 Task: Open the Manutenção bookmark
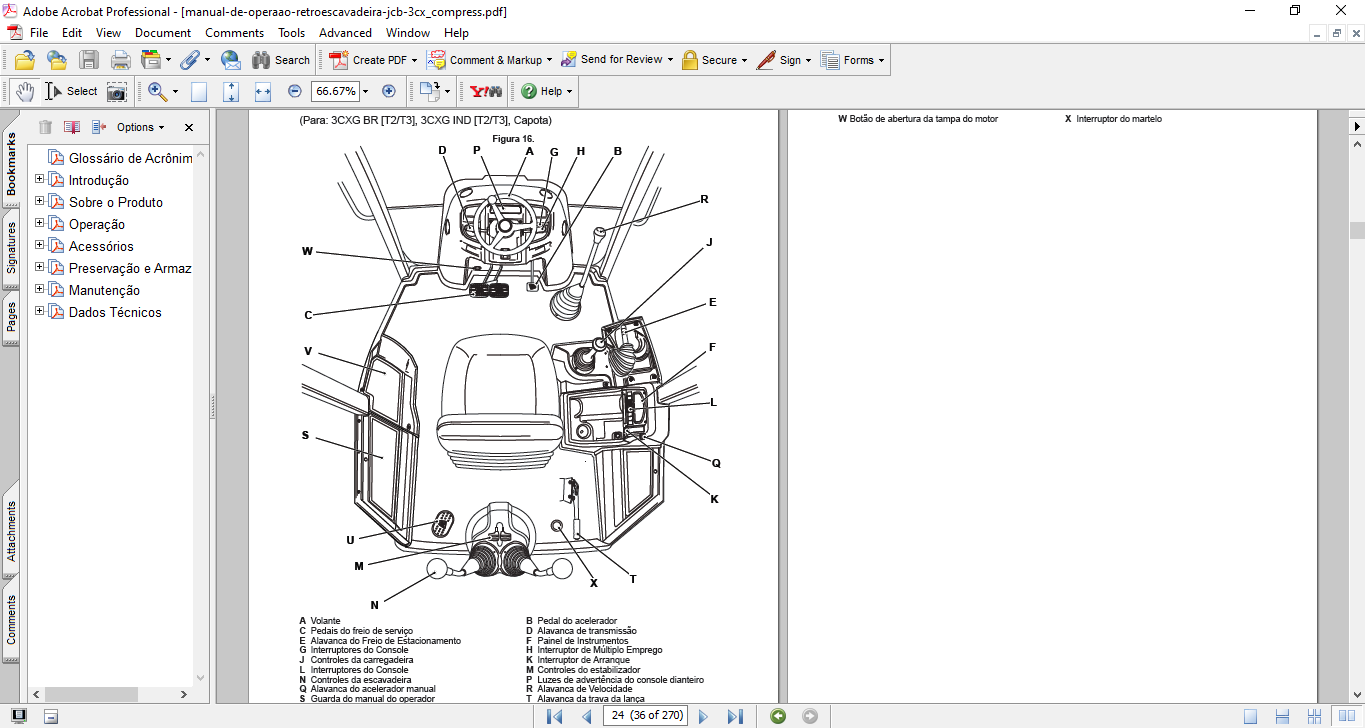coord(104,290)
